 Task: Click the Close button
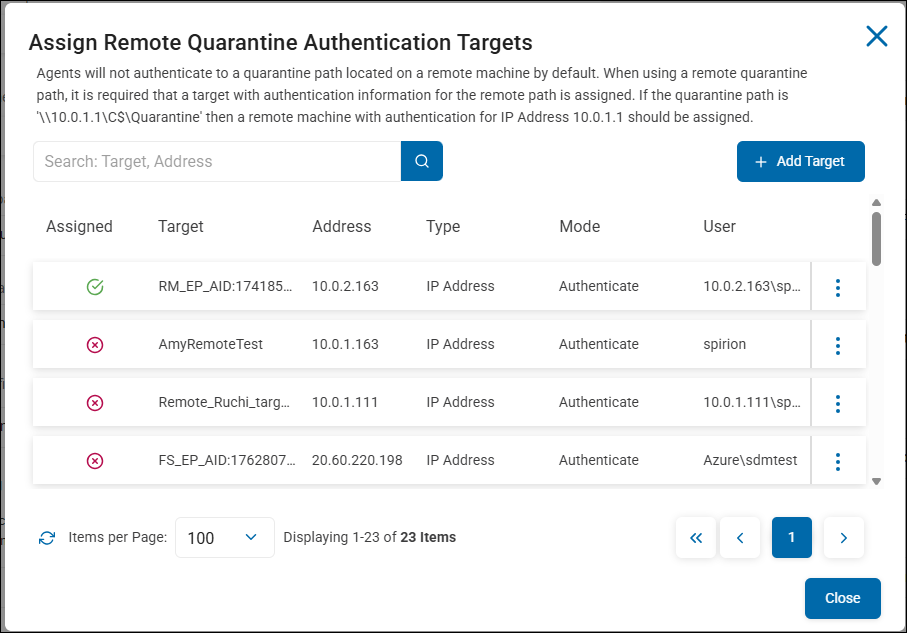pyautogui.click(x=842, y=598)
